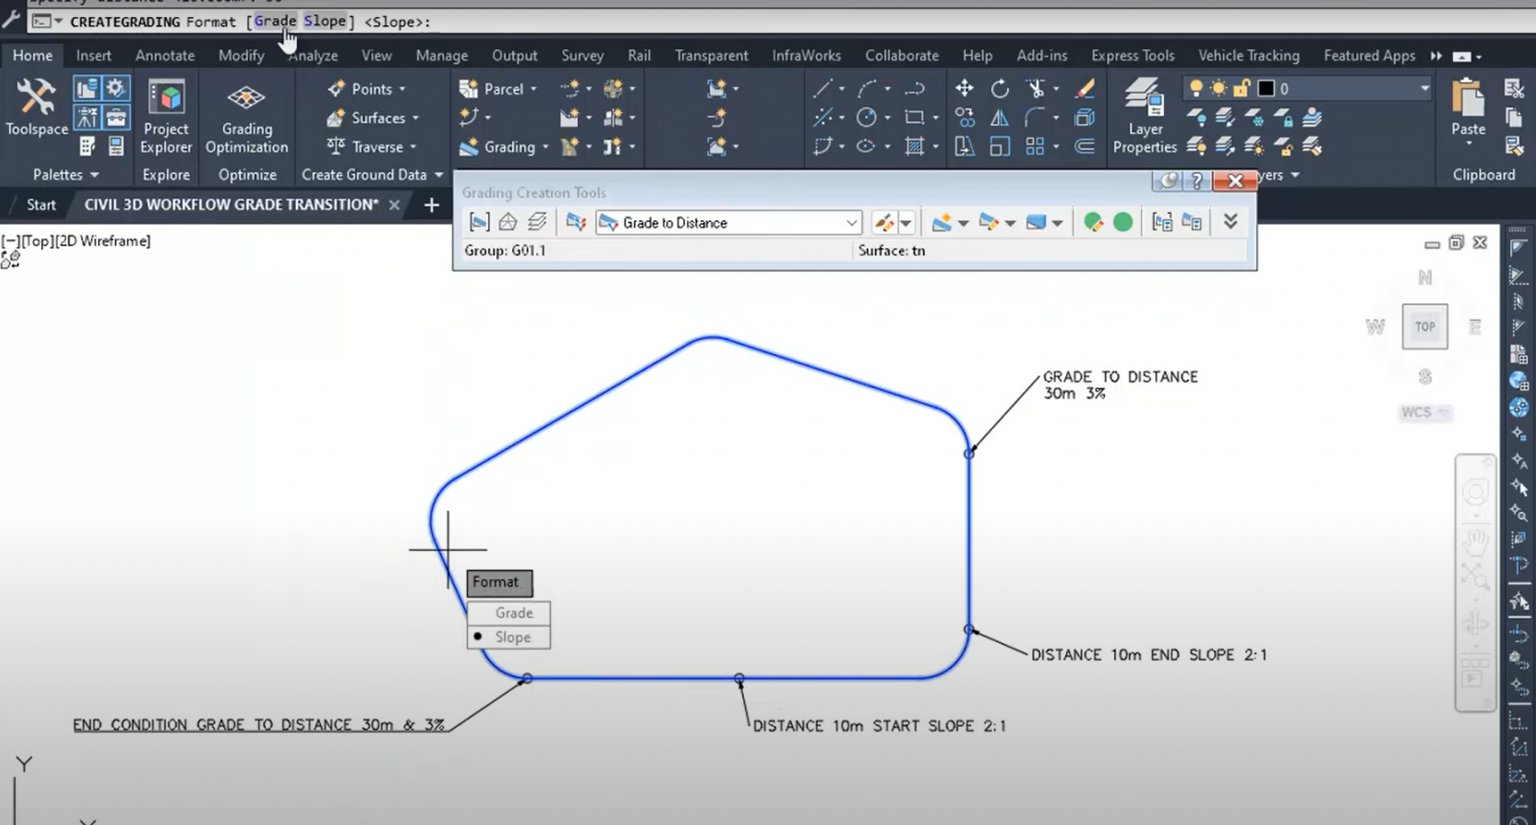Expand the Grading dropdown in the ribbon
This screenshot has height=825, width=1536.
tap(545, 147)
